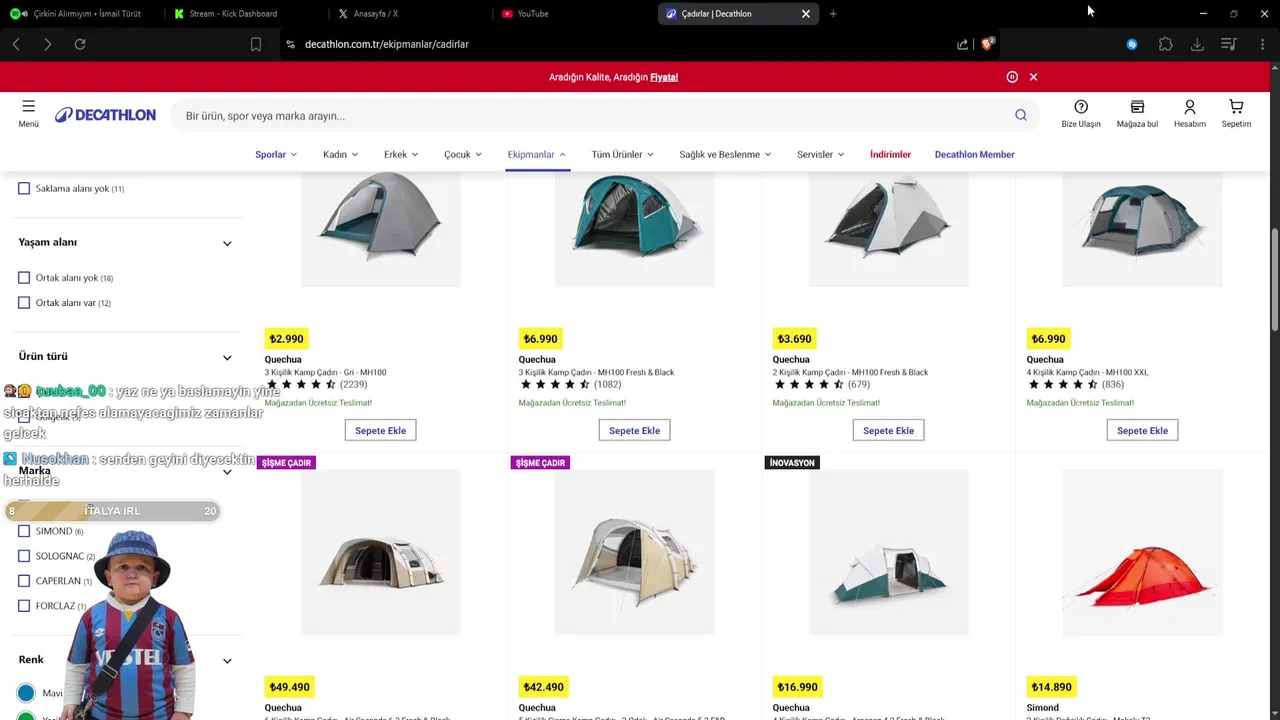The height and width of the screenshot is (720, 1280).
Task: Click the Bize Ulaşın help icon
Action: [x=1081, y=108]
